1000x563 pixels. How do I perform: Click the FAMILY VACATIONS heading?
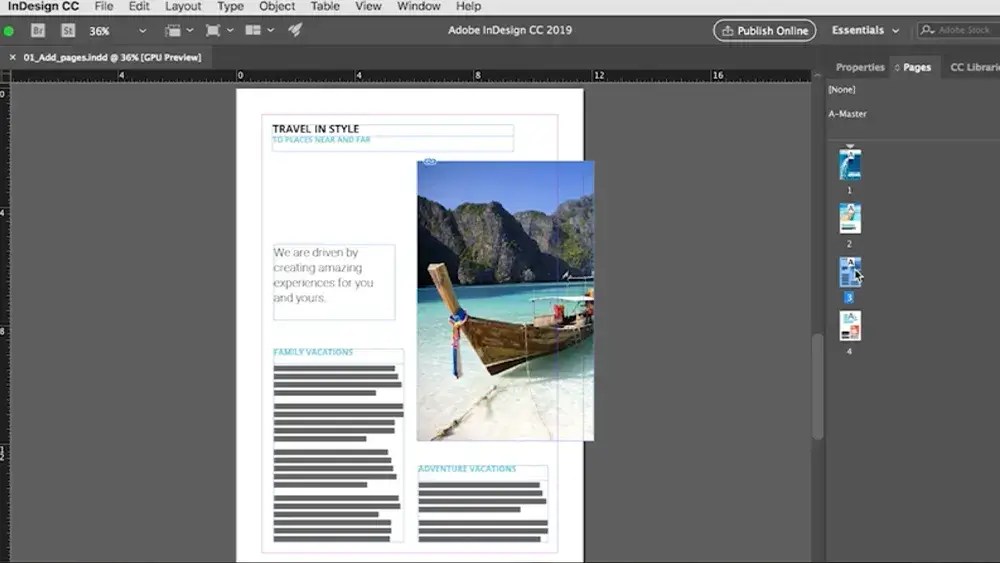click(312, 352)
